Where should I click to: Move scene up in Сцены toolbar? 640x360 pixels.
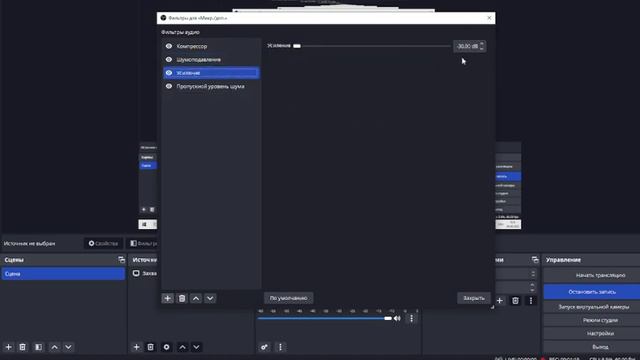click(54, 347)
